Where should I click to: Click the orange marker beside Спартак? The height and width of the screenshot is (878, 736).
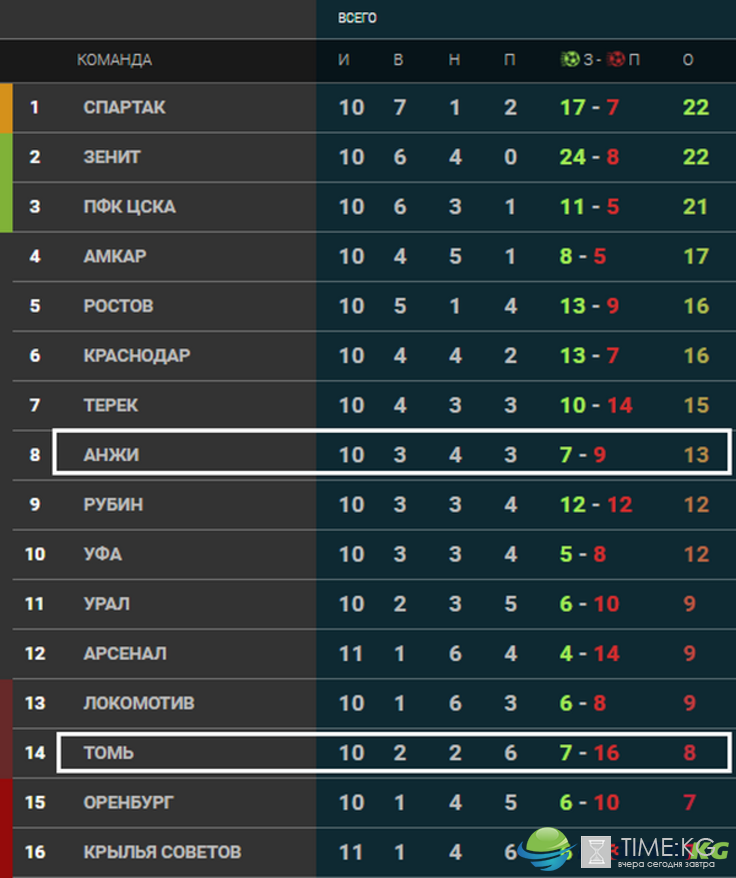coord(6,108)
